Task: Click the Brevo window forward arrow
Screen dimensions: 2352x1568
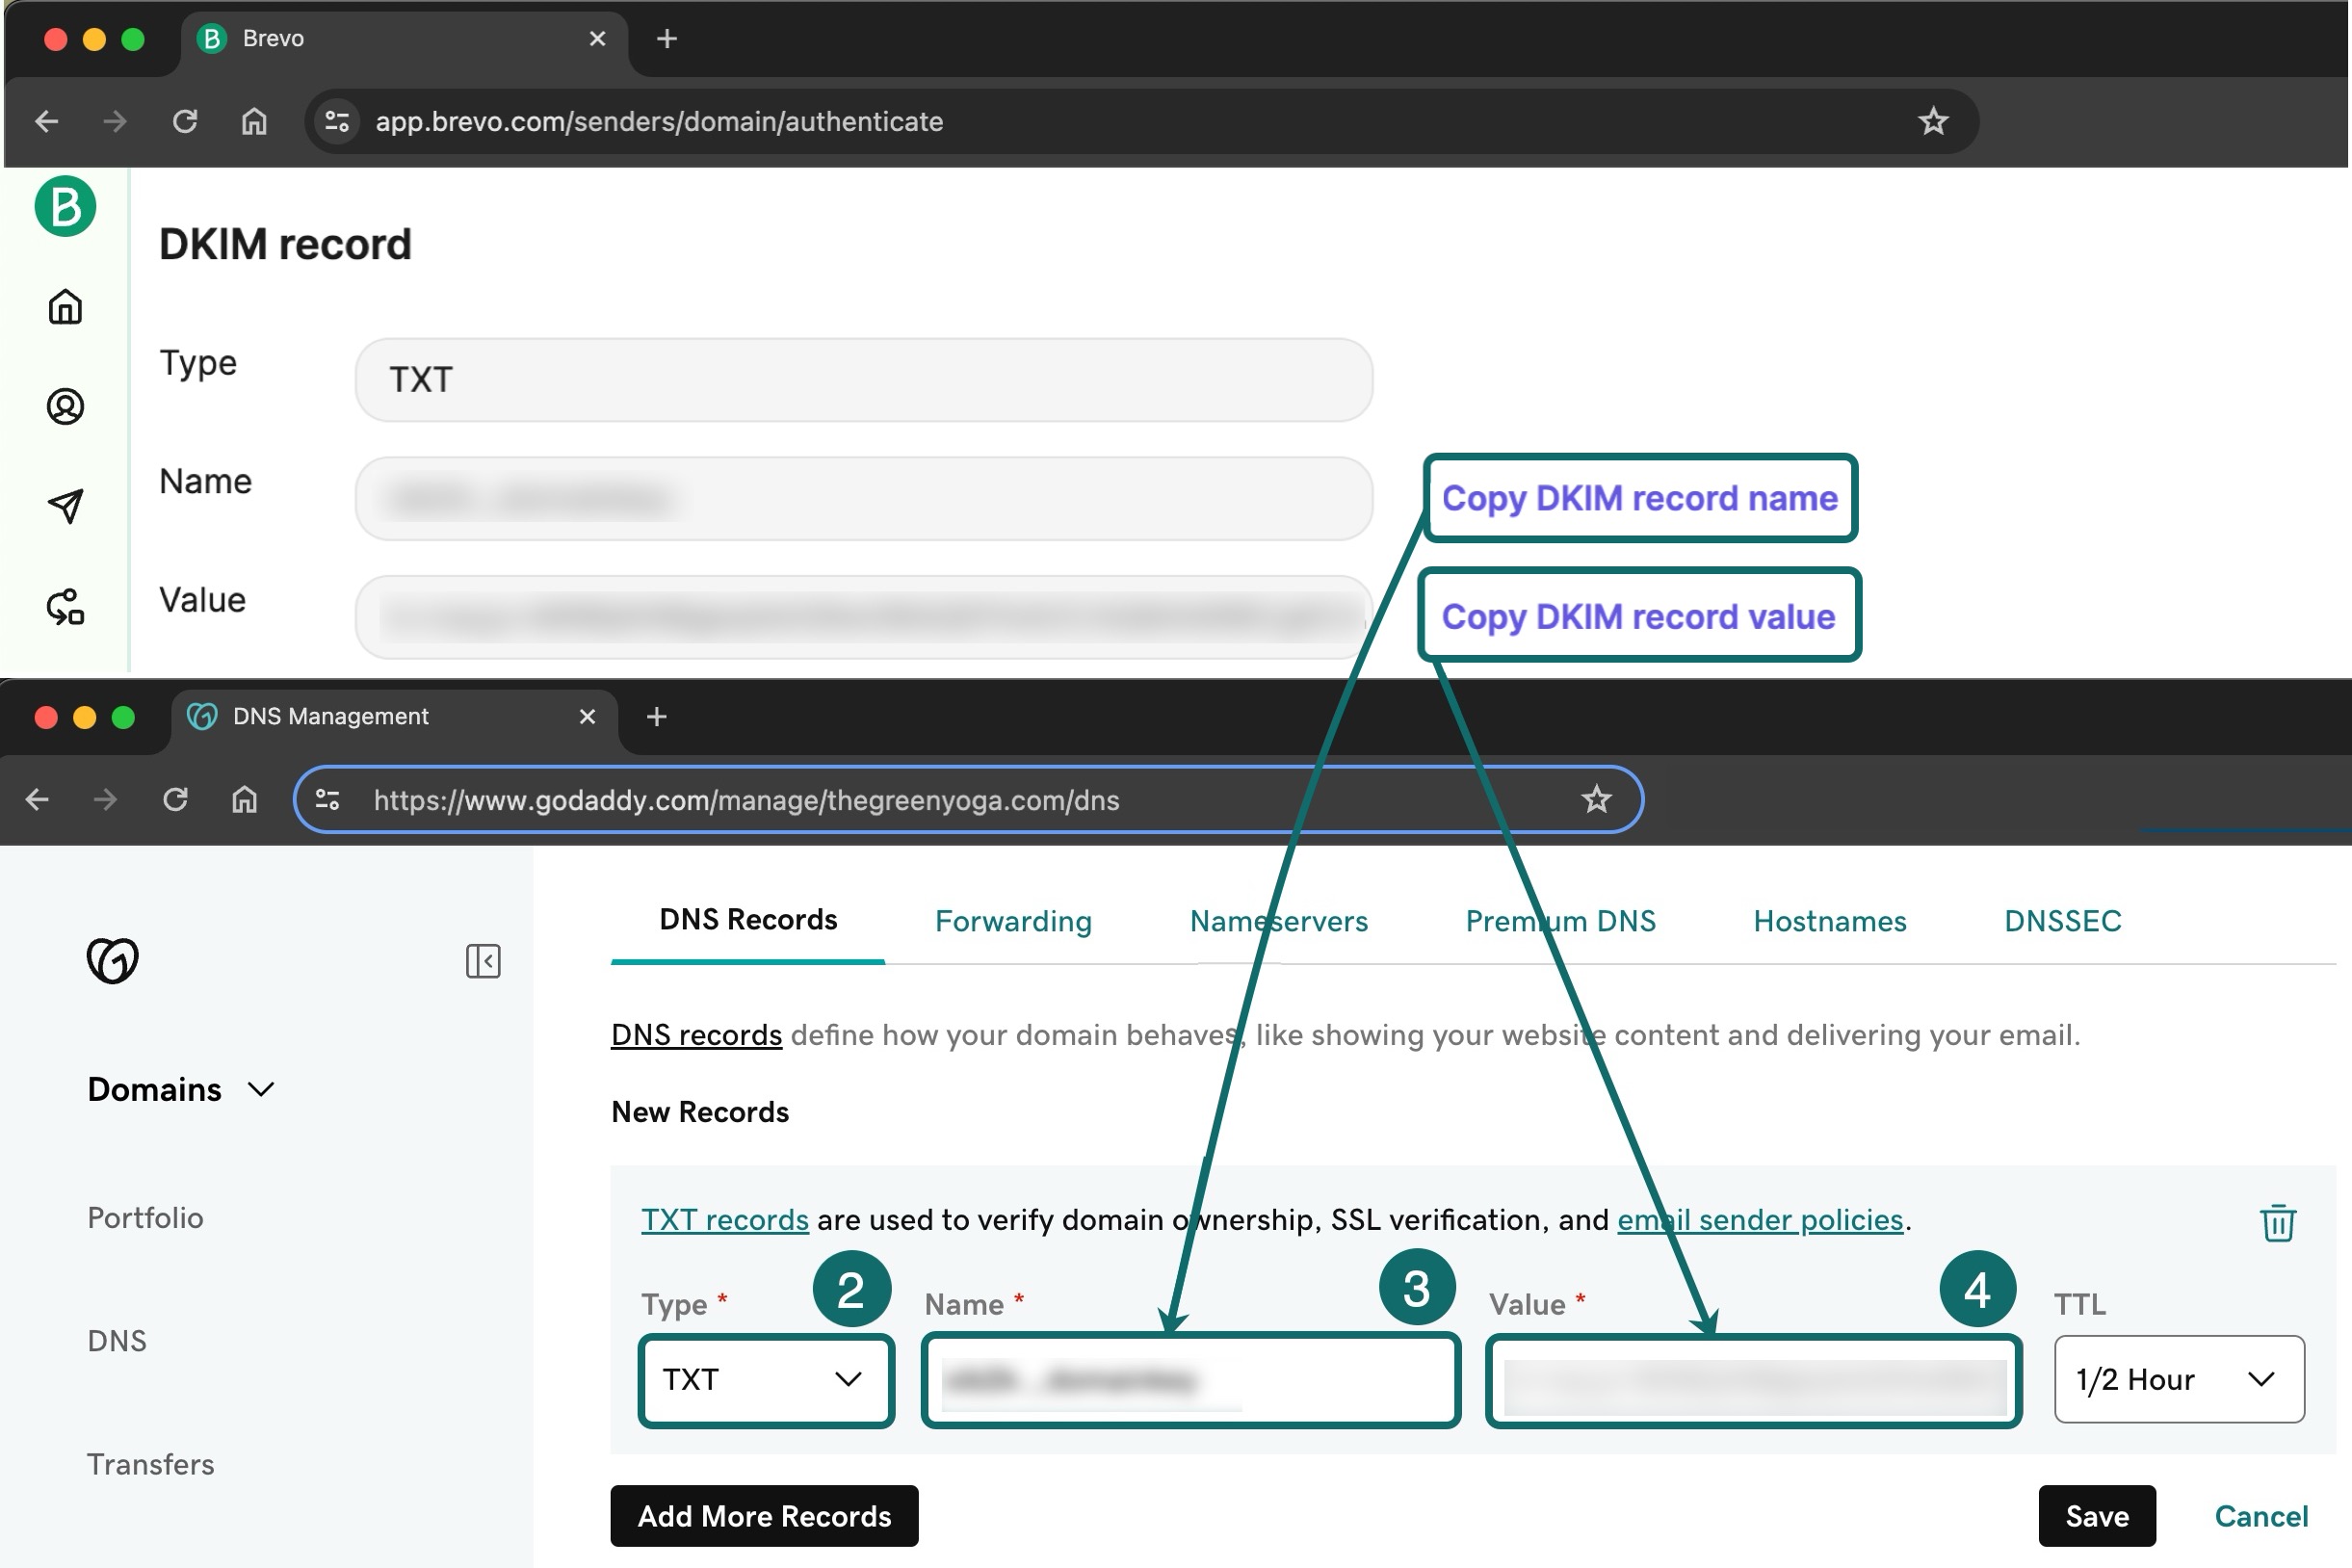Action: 115,121
